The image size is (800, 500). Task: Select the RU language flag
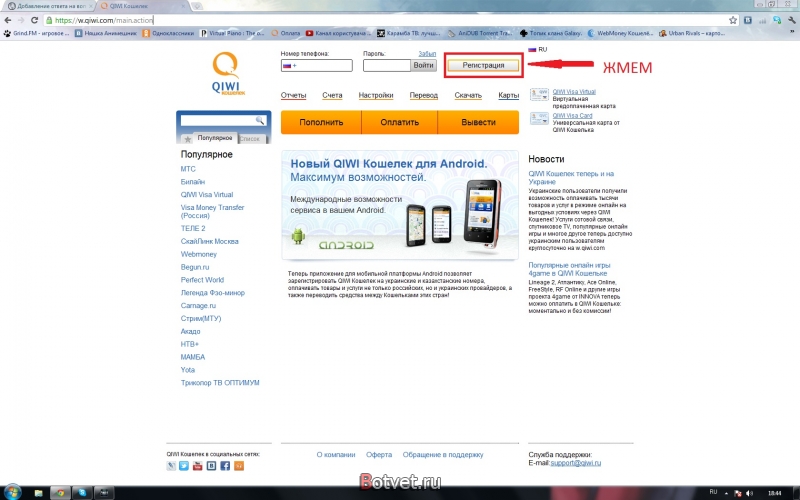[532, 49]
